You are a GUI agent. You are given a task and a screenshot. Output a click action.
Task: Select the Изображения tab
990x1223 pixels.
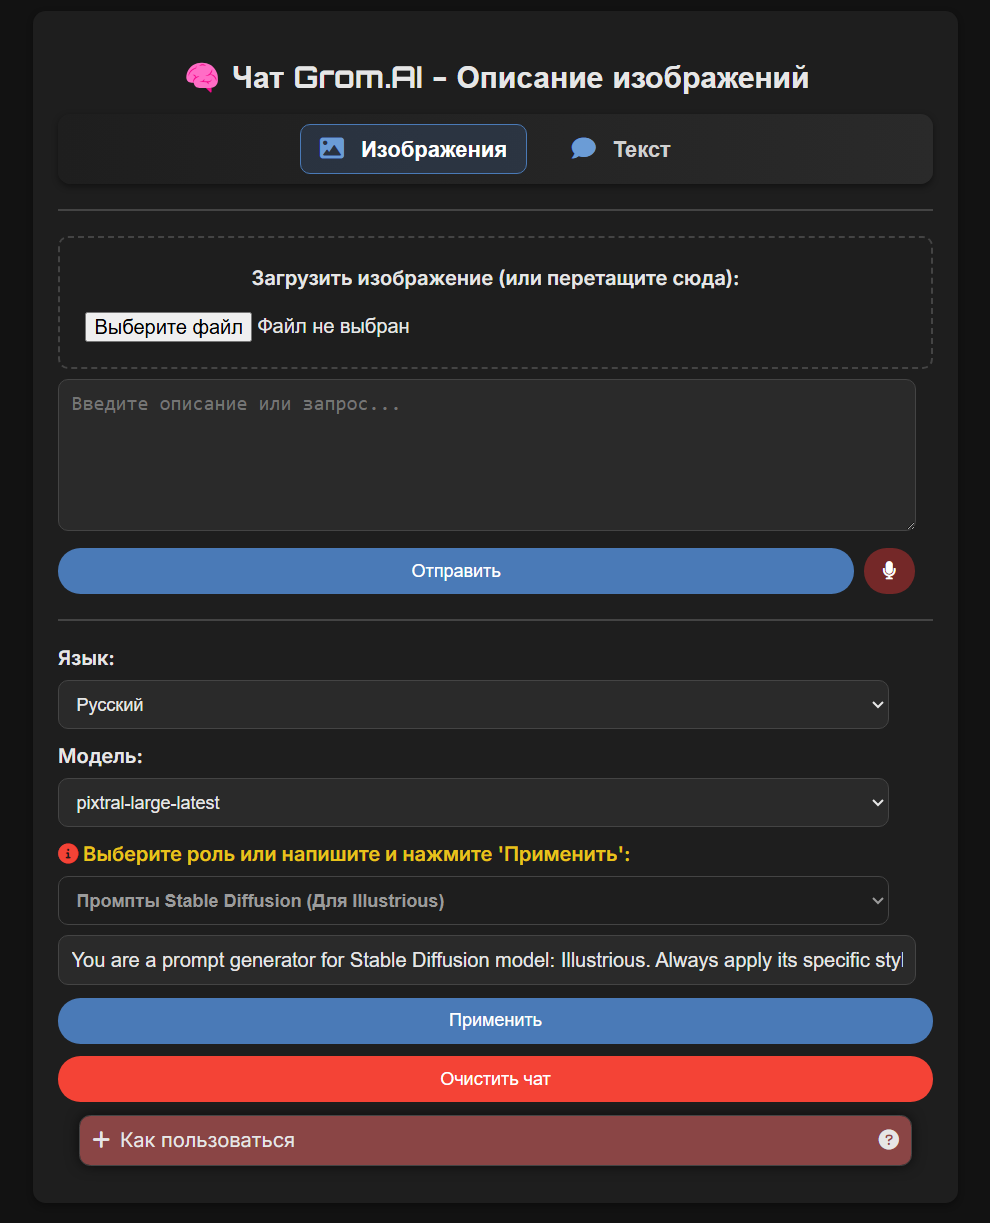pos(413,148)
